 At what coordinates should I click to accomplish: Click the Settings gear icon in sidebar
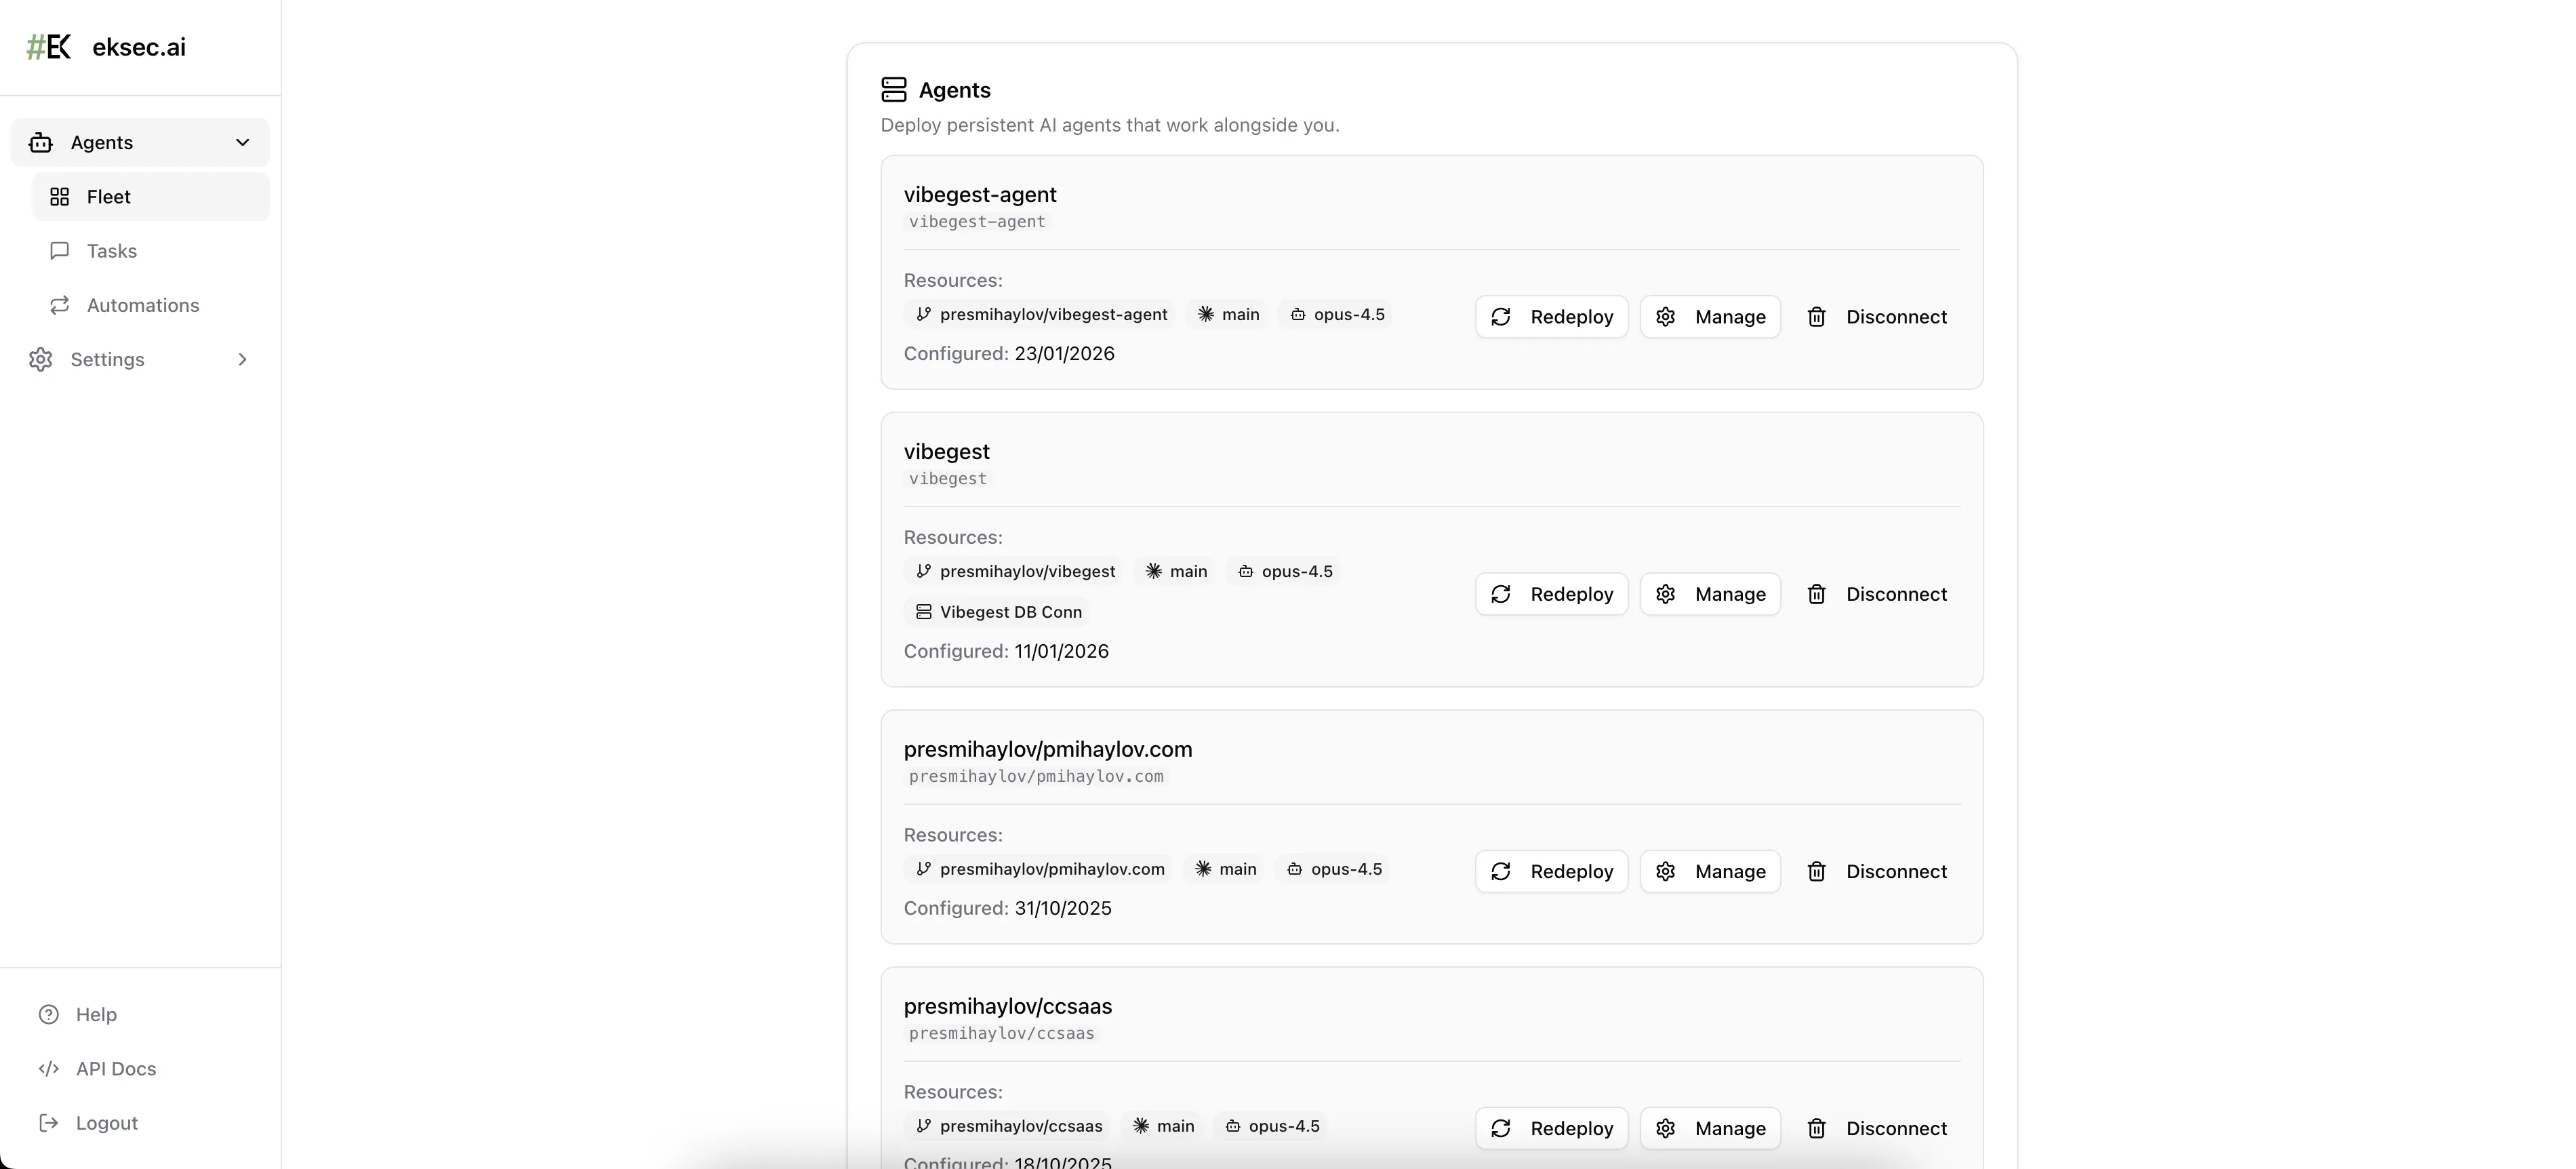[41, 360]
